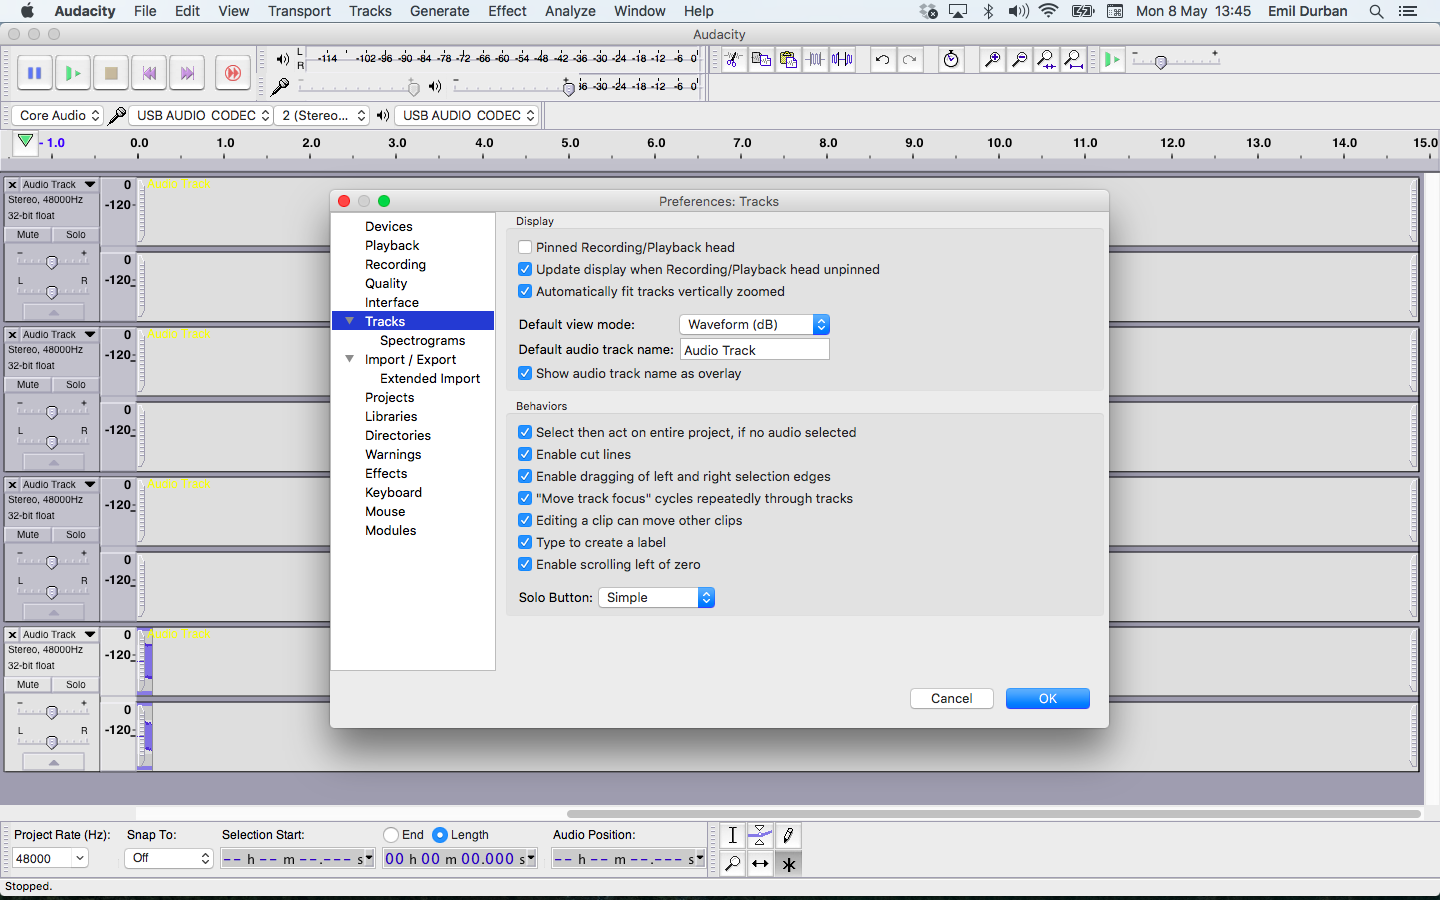Uncheck Select then act on entire project
Image resolution: width=1440 pixels, height=900 pixels.
[525, 432]
